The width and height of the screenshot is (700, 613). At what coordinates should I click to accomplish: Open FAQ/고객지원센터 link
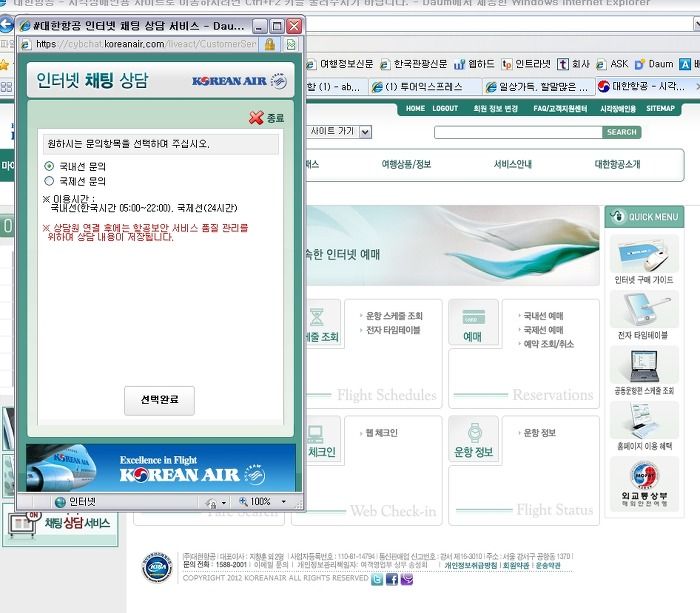point(560,108)
